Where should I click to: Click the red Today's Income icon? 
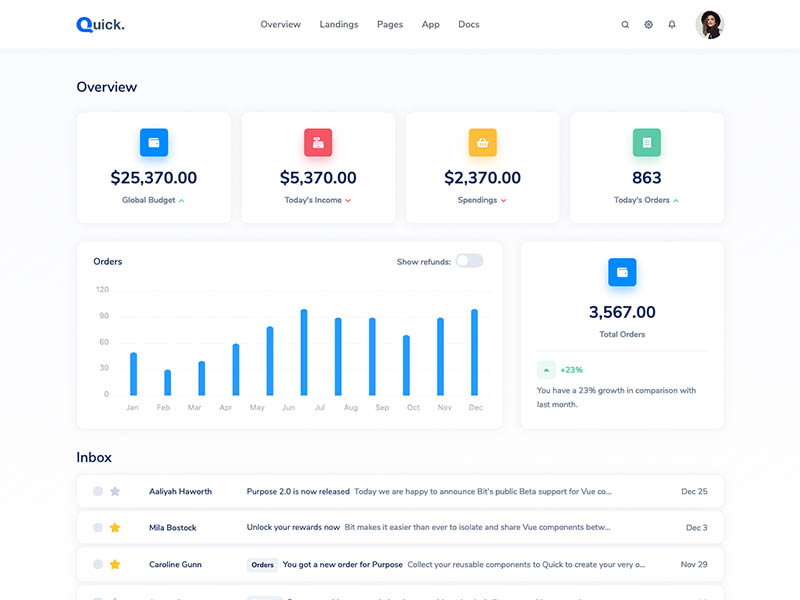(x=318, y=142)
